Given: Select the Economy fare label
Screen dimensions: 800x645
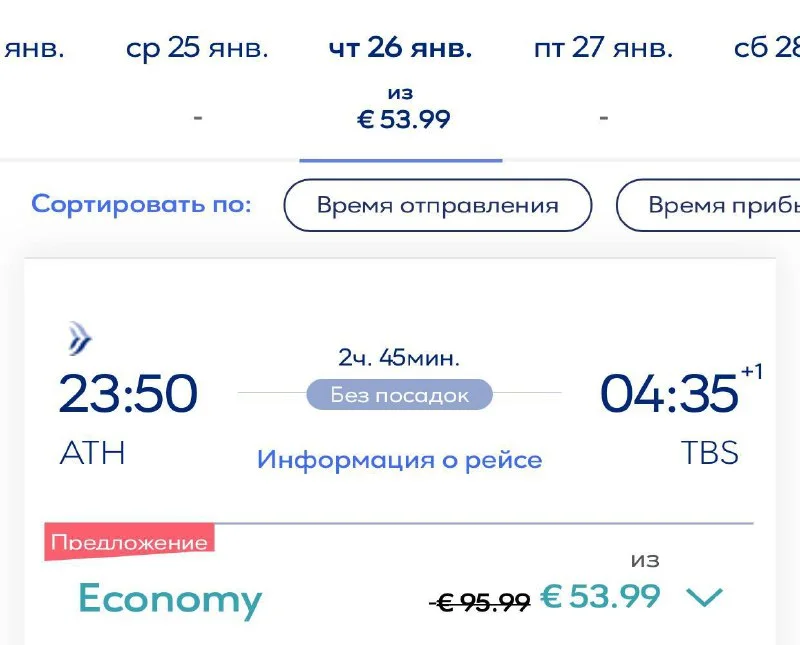Looking at the screenshot, I should click(x=170, y=599).
